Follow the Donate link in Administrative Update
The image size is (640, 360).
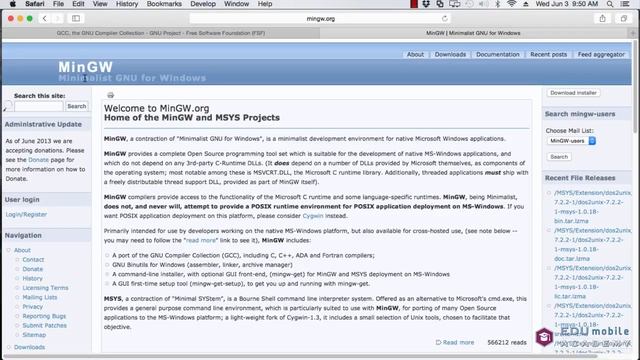pos(38,160)
